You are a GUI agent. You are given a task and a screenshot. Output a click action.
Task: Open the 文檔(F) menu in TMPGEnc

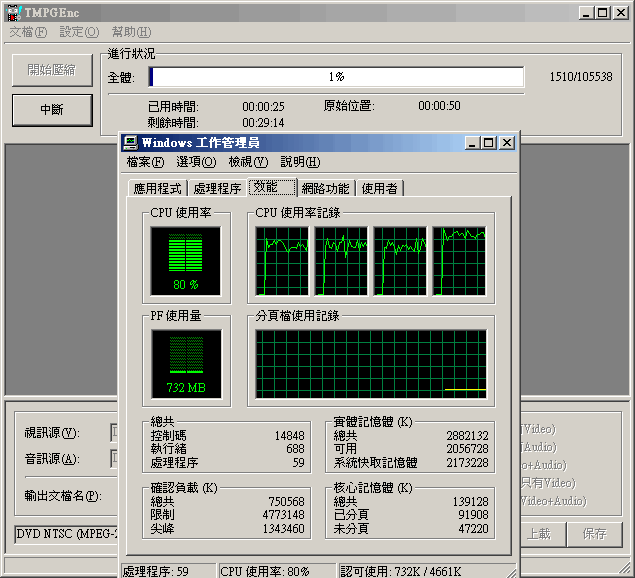[28, 32]
